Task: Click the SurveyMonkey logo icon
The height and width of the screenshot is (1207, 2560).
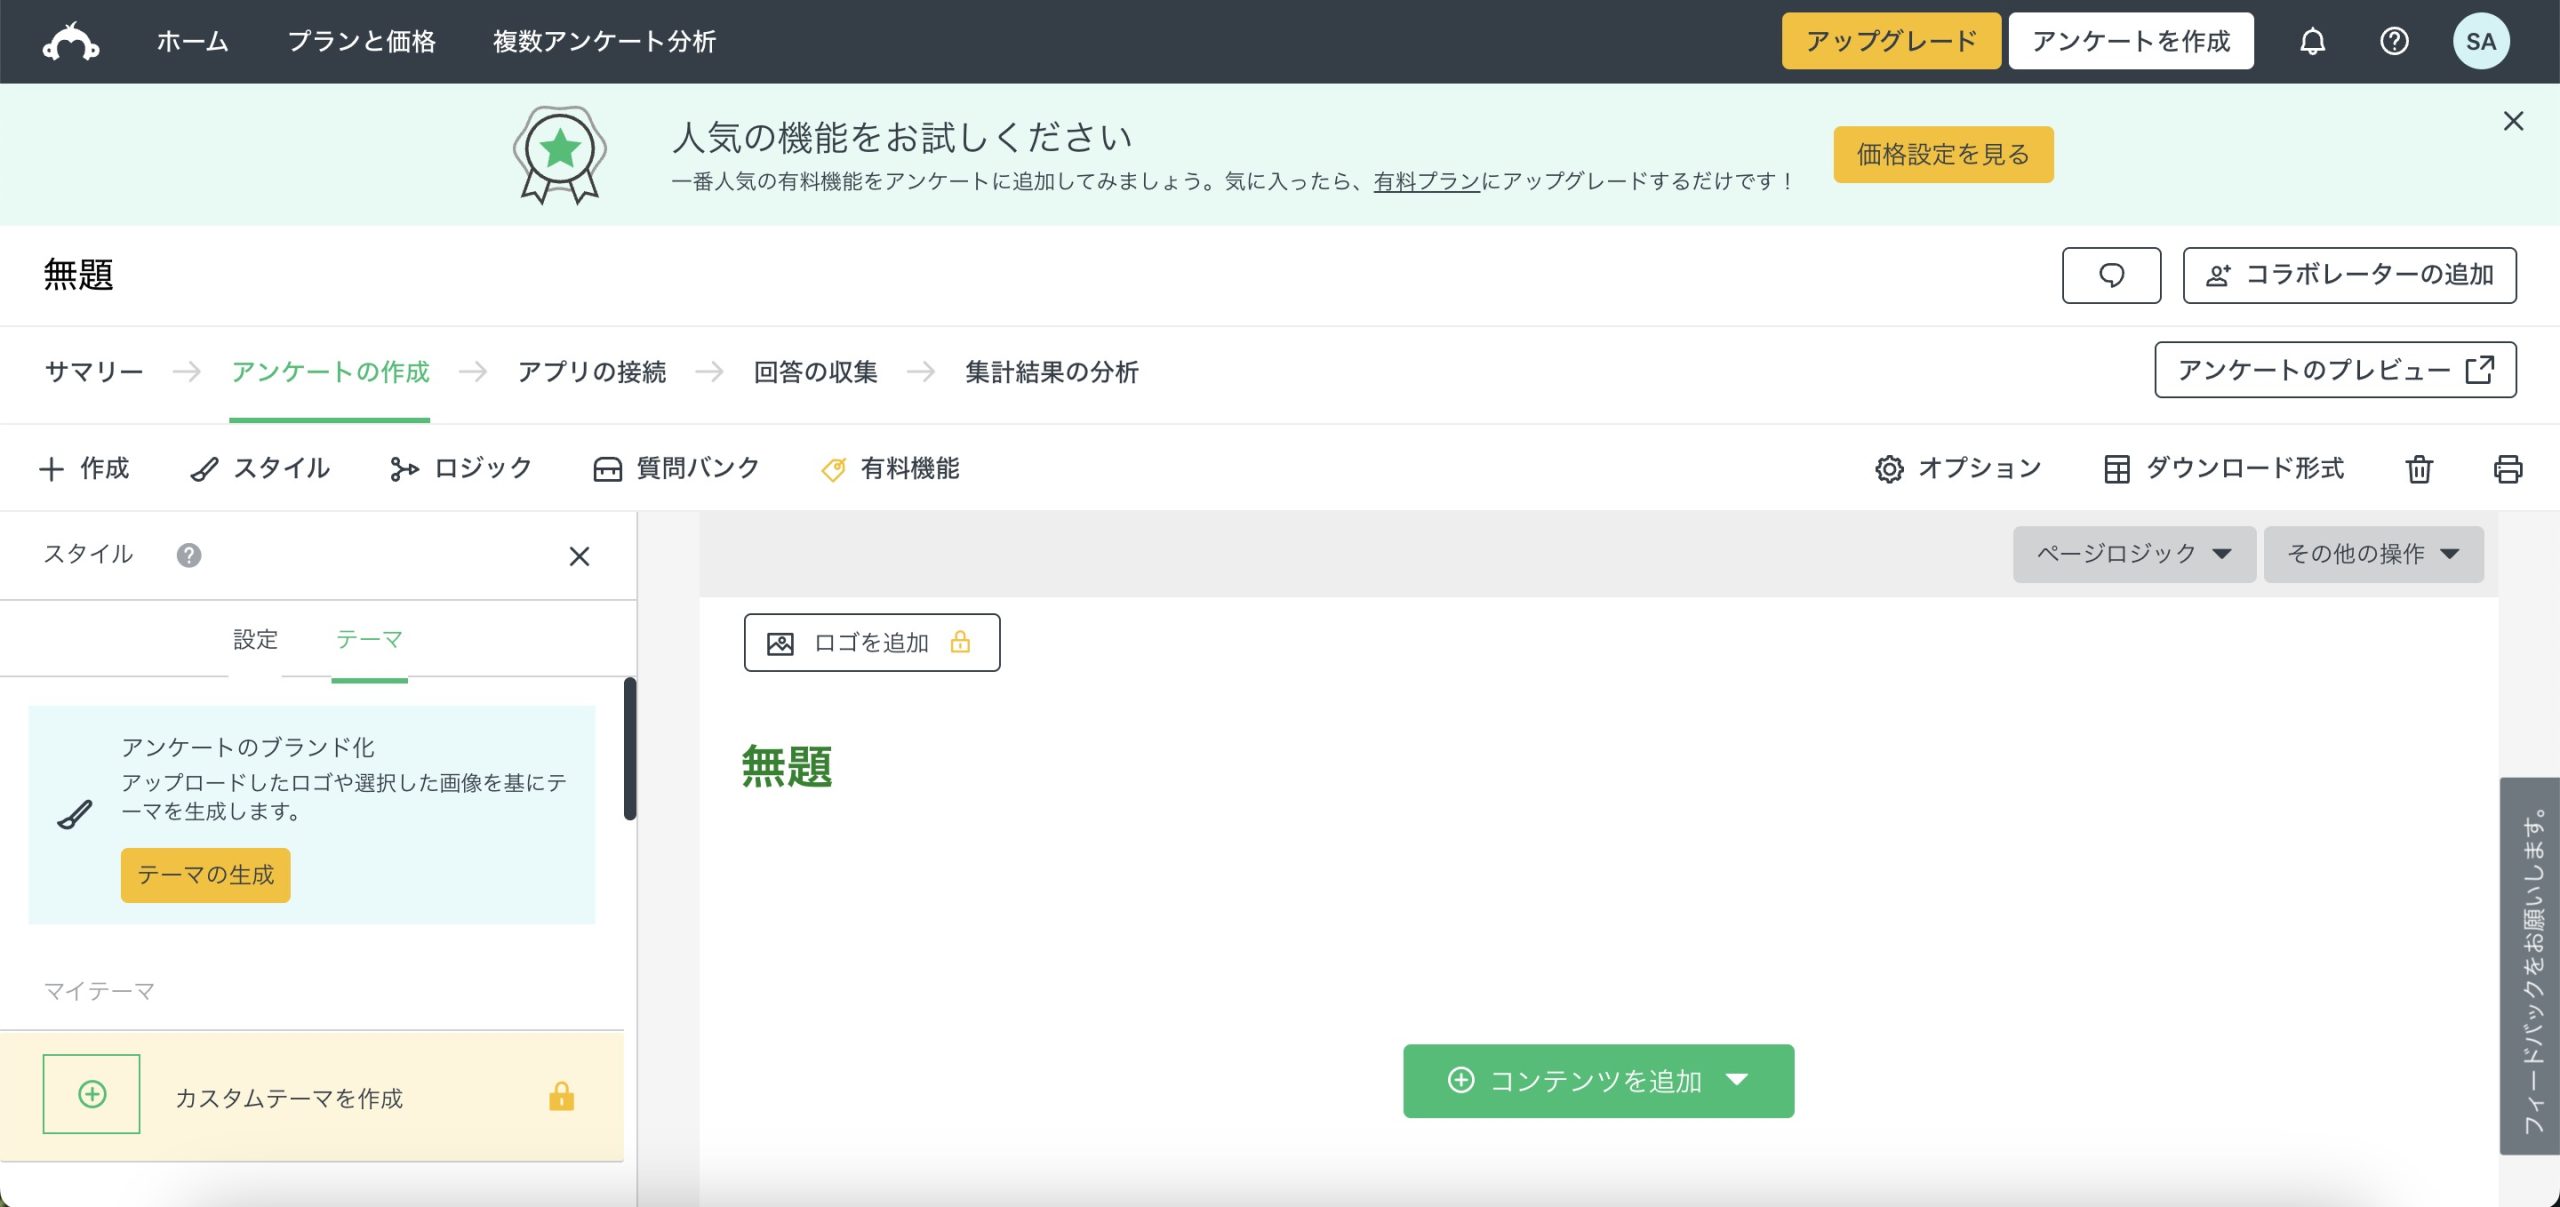Action: tap(70, 42)
